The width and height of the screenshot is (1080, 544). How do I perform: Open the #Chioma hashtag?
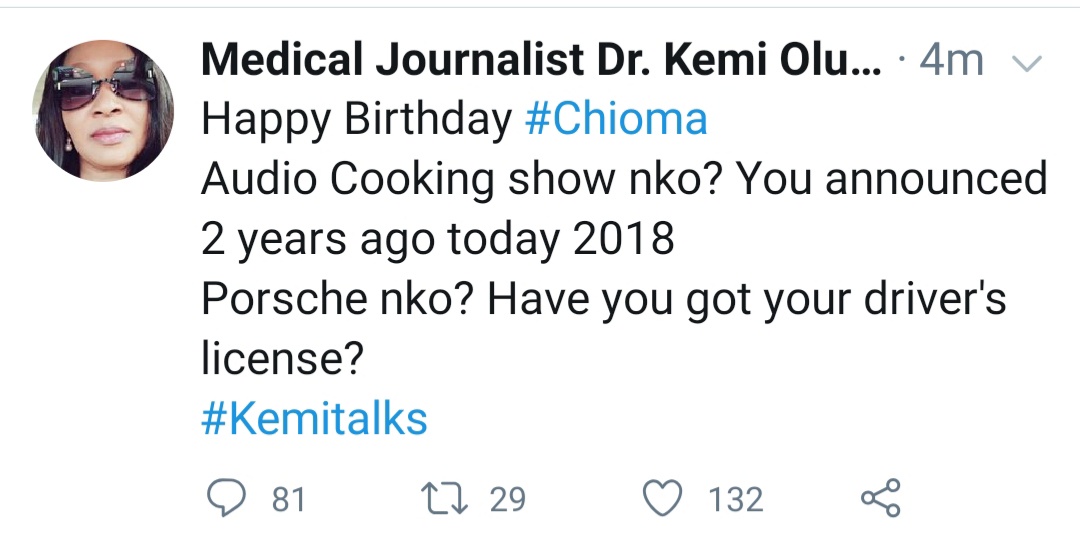click(615, 120)
